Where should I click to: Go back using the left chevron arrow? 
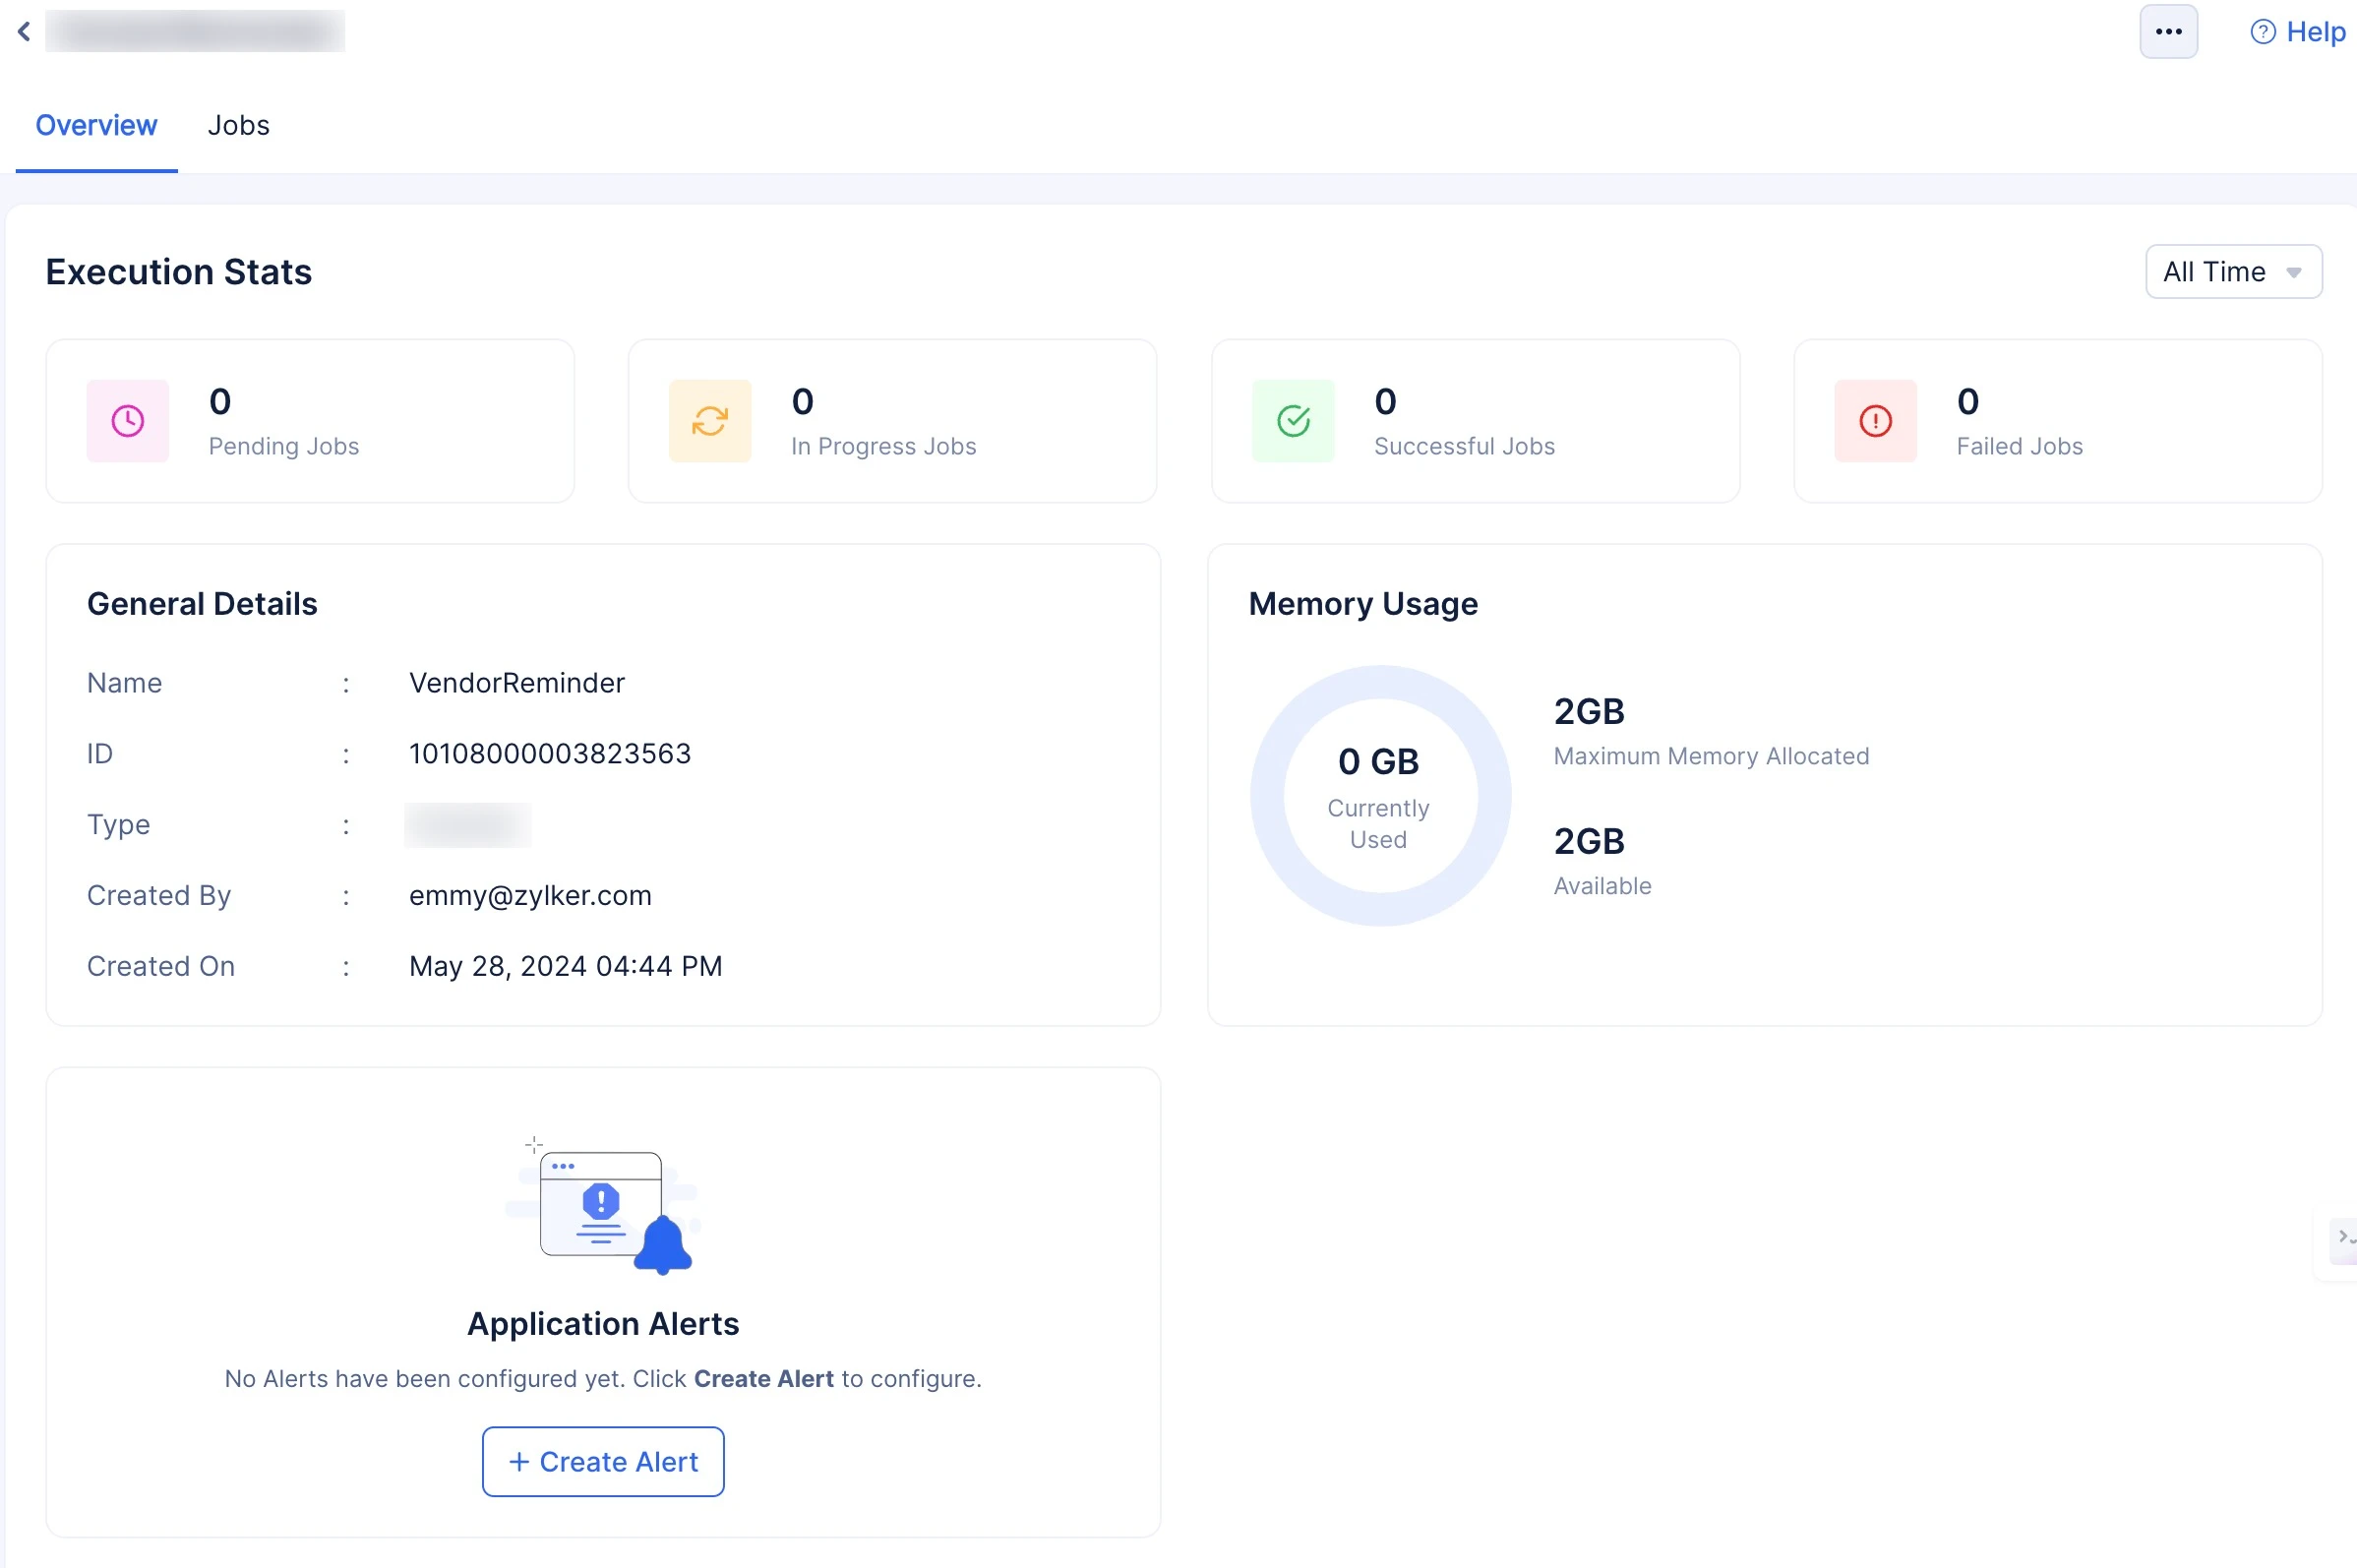coord(24,32)
